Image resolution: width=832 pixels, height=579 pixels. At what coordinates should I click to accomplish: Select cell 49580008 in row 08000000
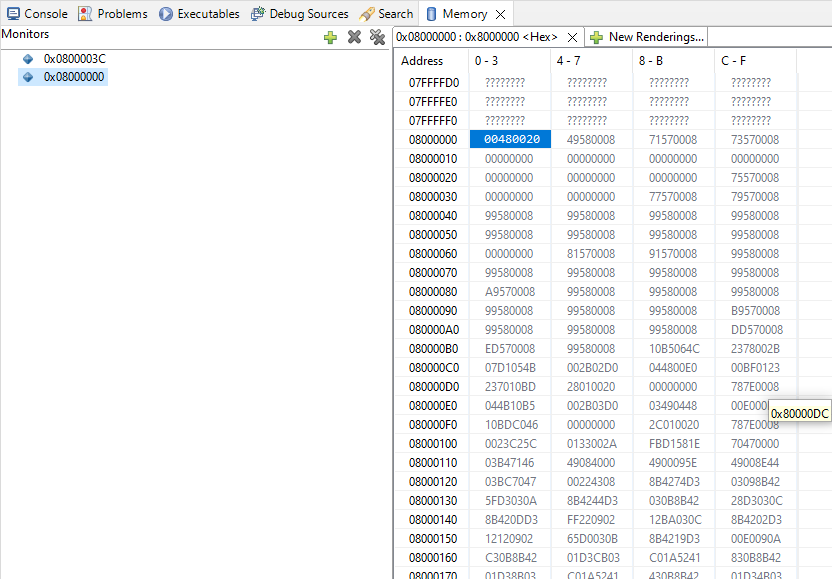tap(591, 140)
